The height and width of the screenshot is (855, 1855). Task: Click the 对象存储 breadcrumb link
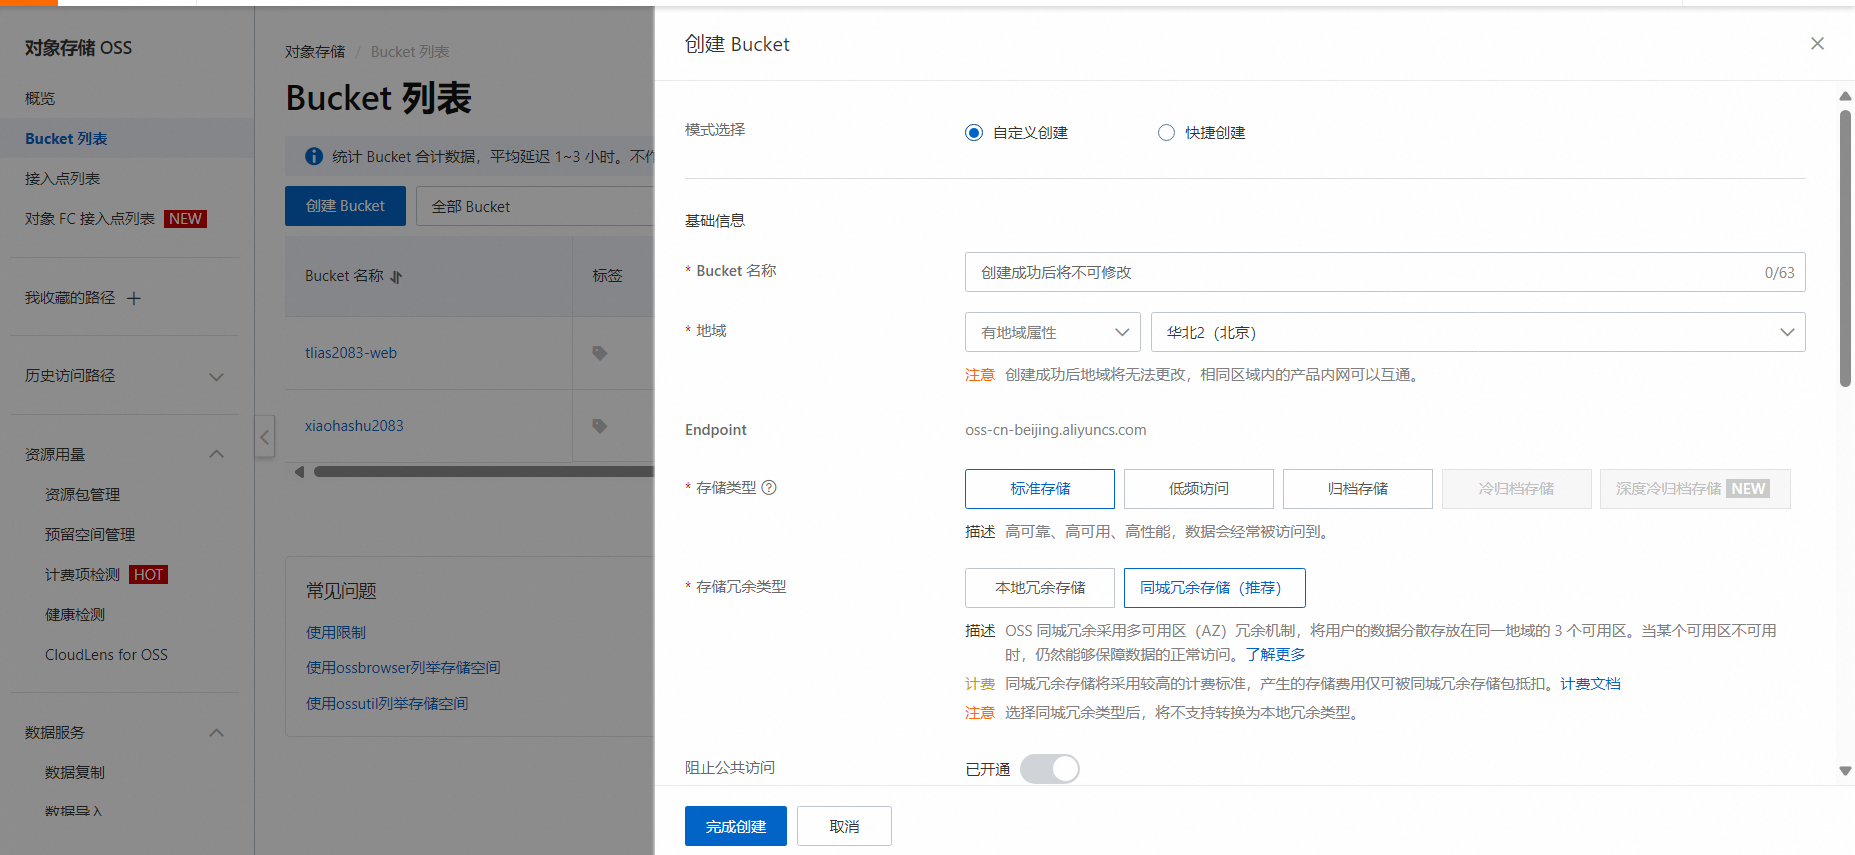coord(315,52)
